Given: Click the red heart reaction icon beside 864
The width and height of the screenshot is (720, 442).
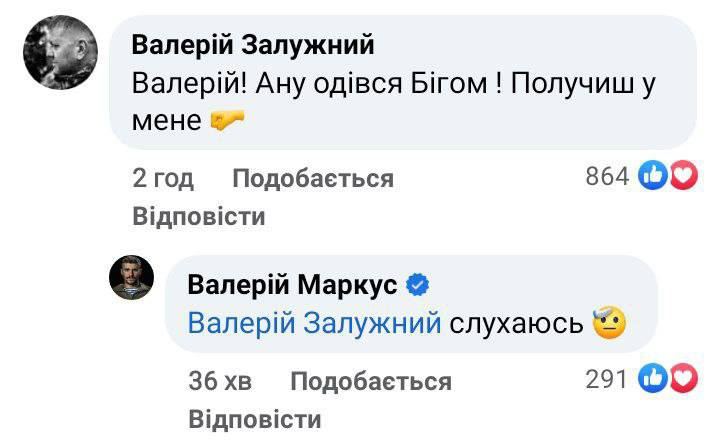Looking at the screenshot, I should pyautogui.click(x=682, y=177).
